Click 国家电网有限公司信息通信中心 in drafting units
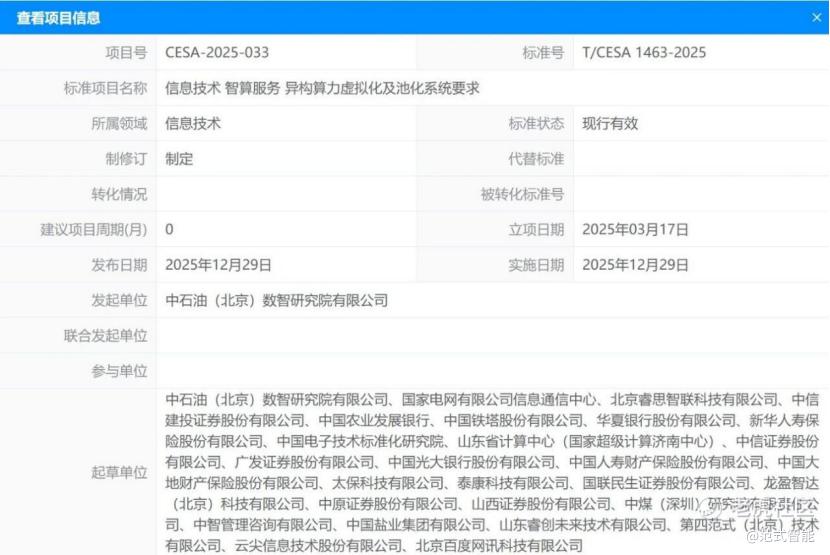 (x=499, y=399)
